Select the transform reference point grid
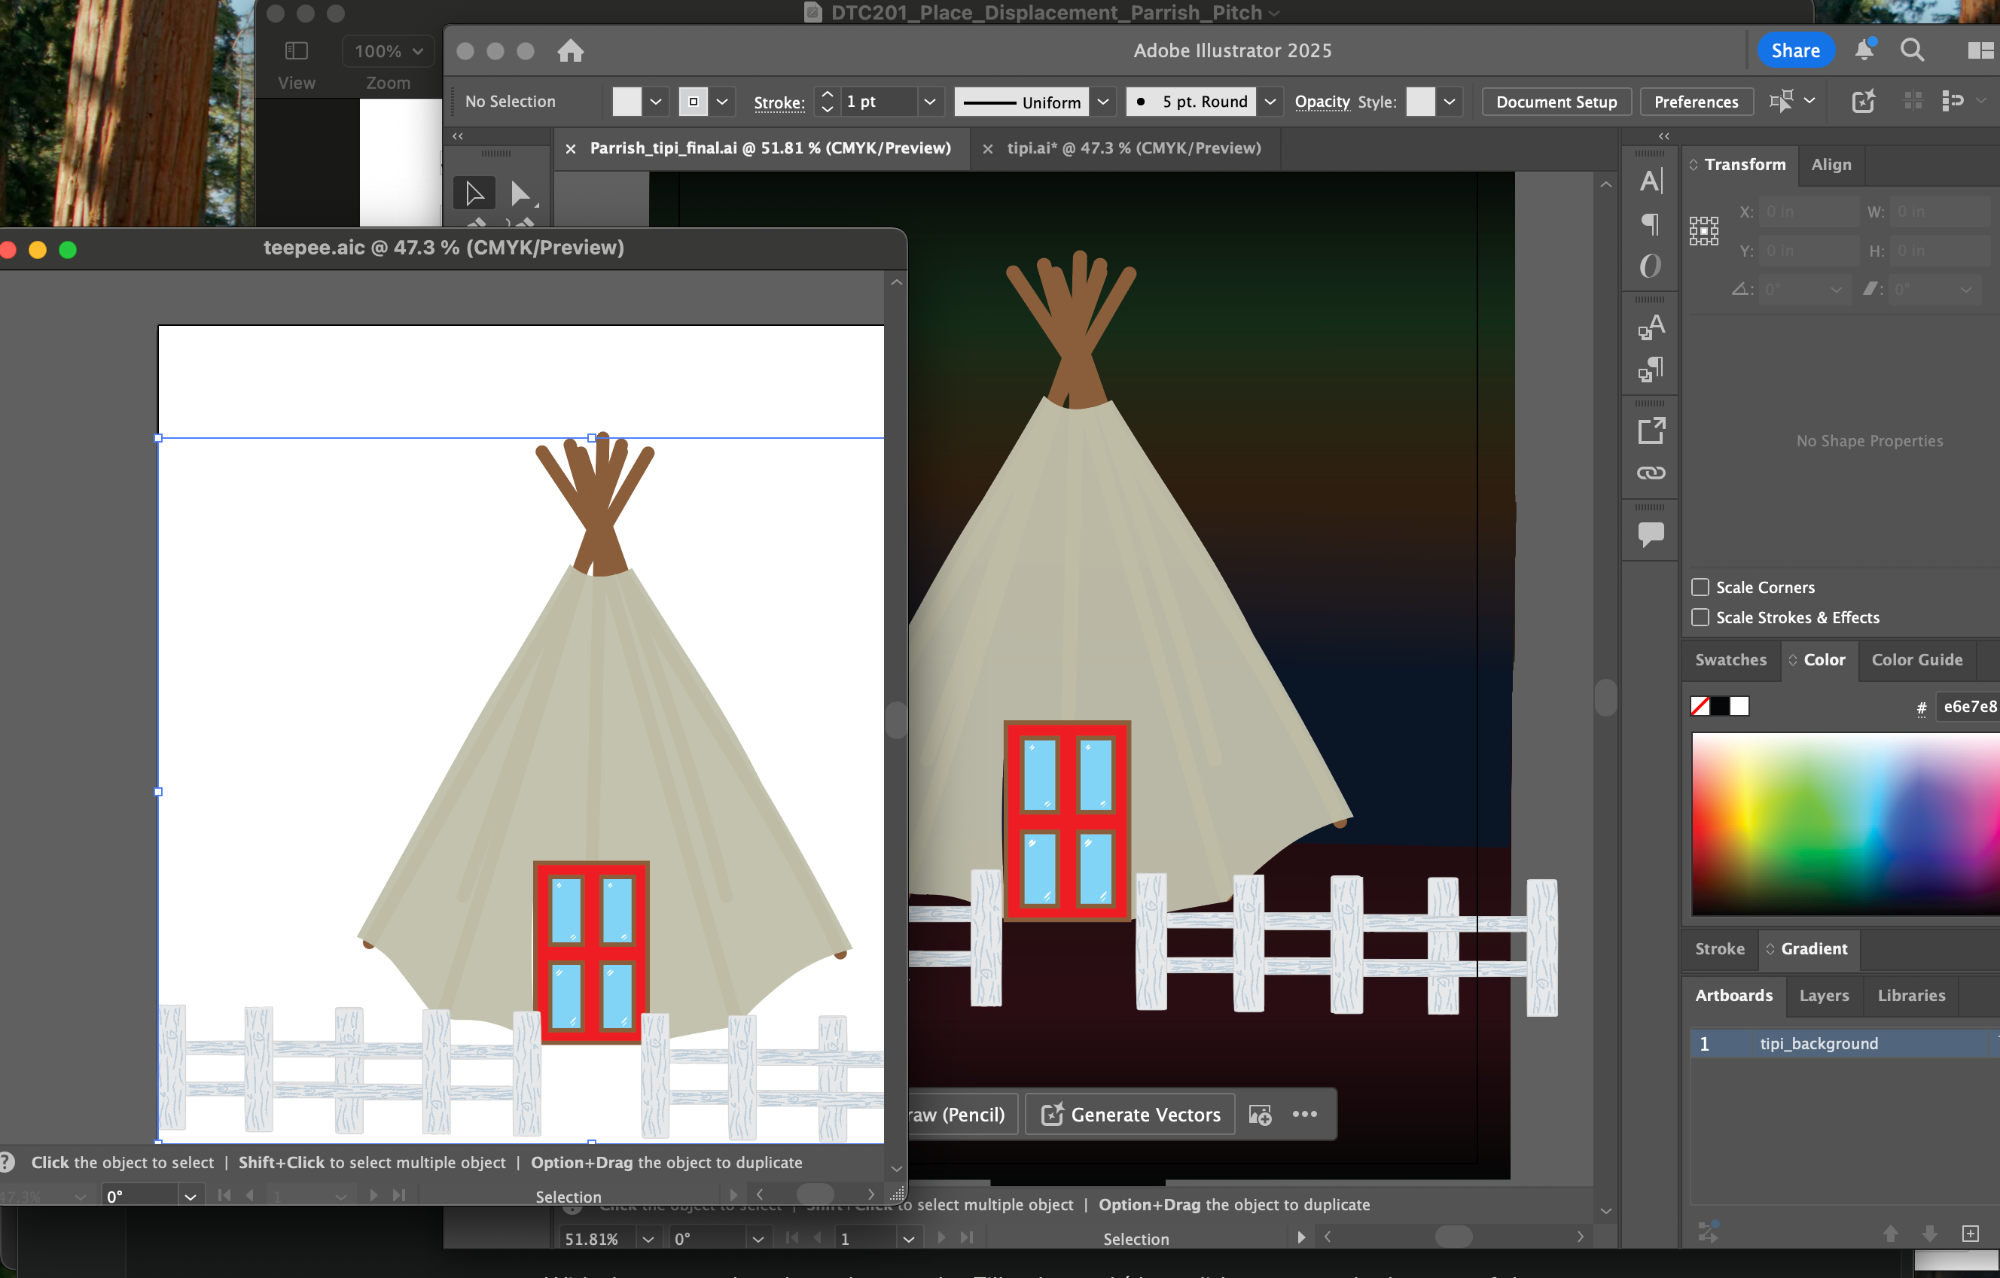 [1704, 231]
